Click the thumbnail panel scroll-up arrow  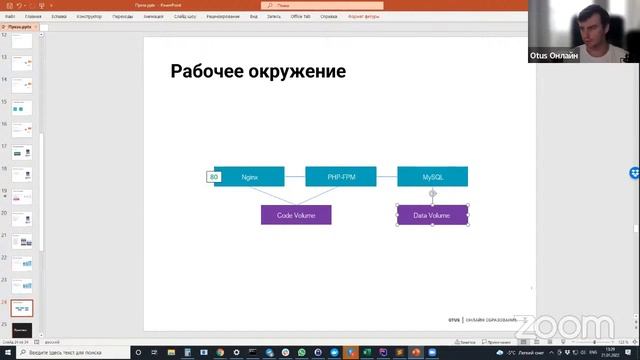coord(41,35)
